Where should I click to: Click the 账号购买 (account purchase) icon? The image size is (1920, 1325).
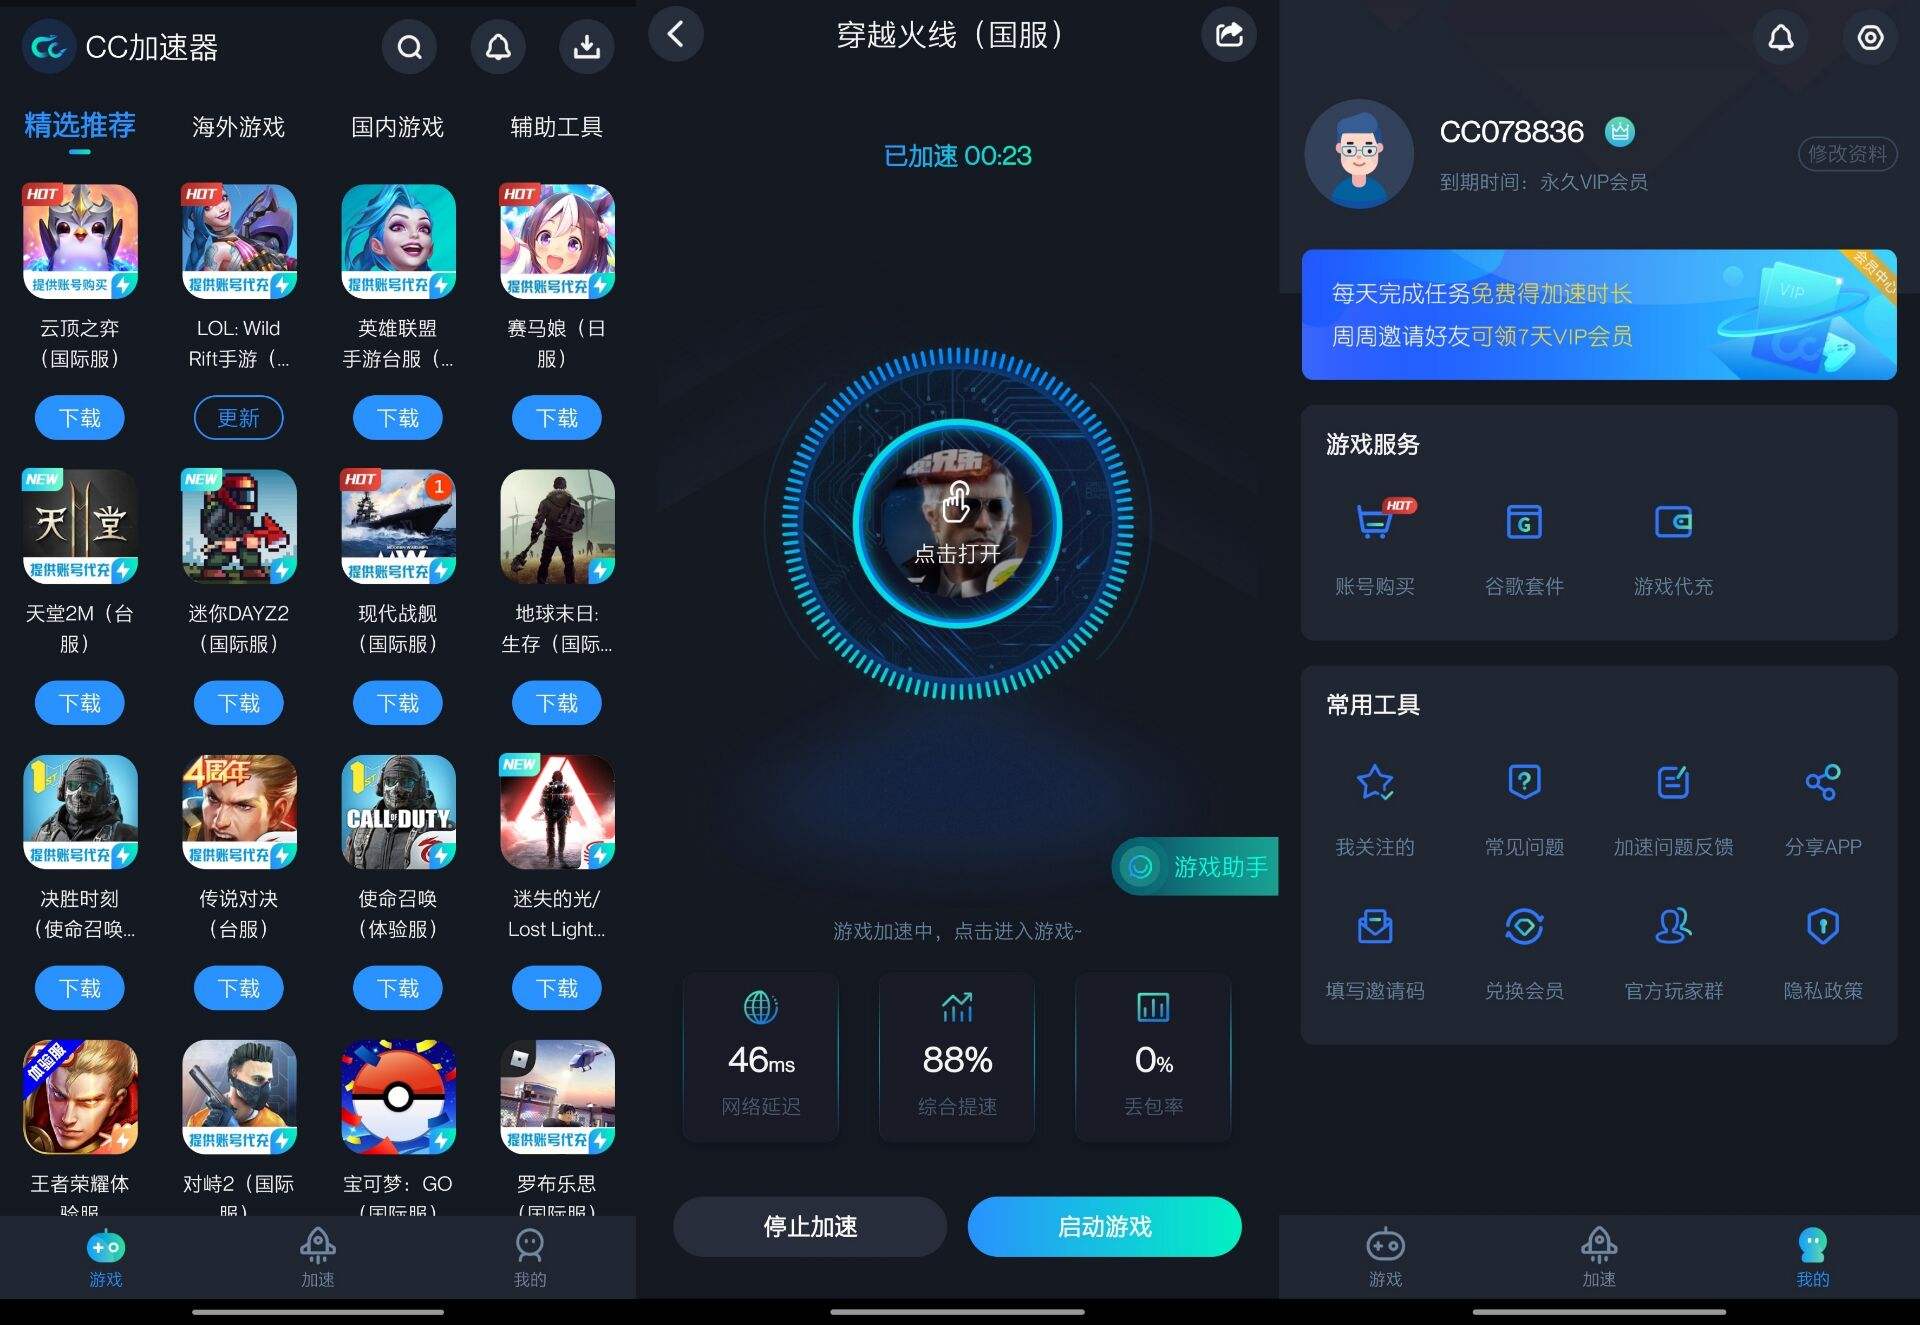tap(1367, 530)
